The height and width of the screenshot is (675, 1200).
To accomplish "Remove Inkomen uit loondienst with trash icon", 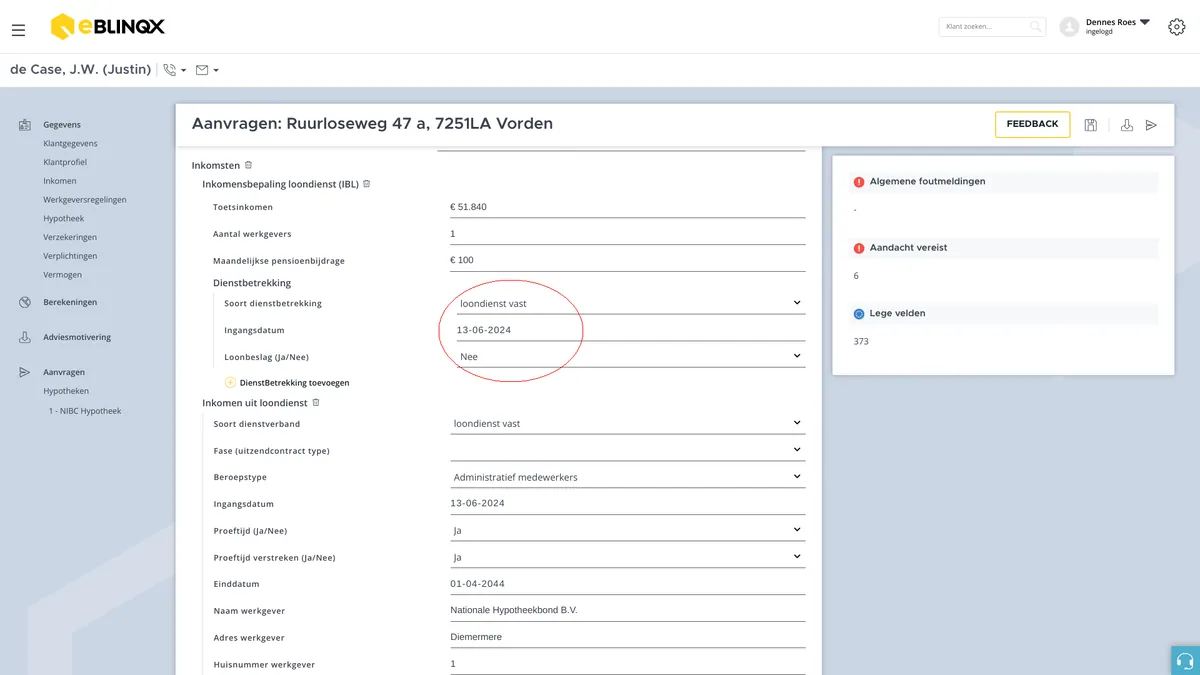I will pos(316,403).
